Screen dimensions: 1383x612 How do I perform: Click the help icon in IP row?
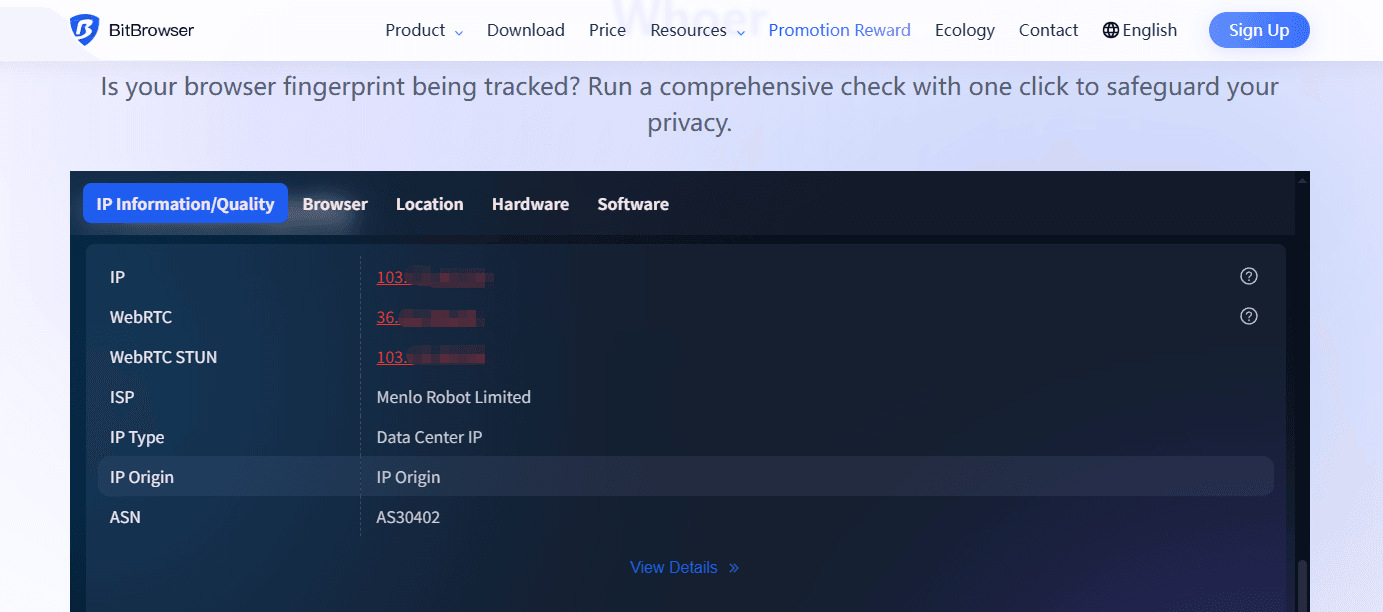pyautogui.click(x=1248, y=277)
